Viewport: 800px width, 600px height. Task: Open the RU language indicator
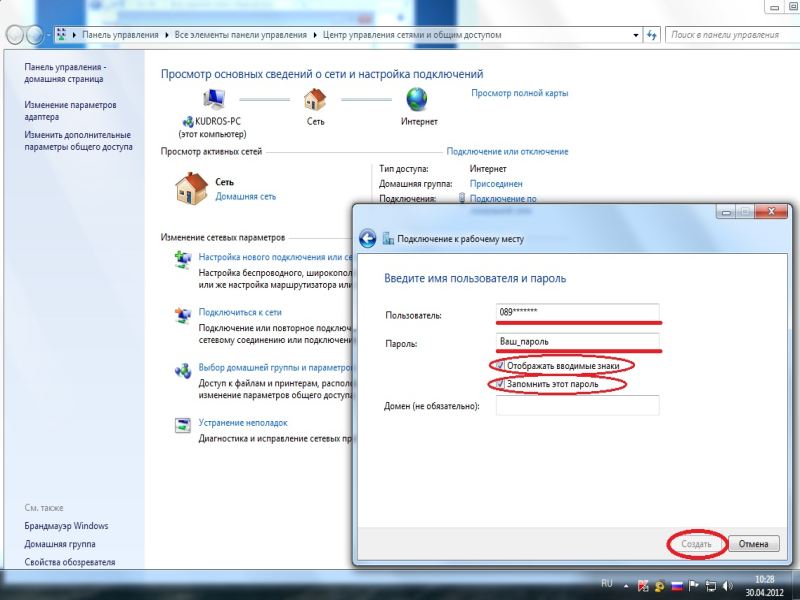pyautogui.click(x=606, y=583)
